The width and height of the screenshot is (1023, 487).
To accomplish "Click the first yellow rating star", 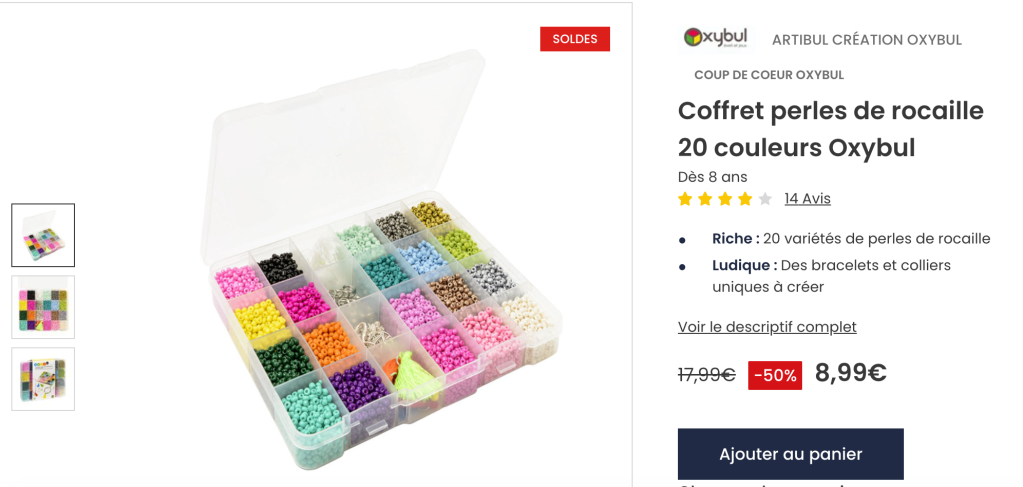I will [685, 199].
